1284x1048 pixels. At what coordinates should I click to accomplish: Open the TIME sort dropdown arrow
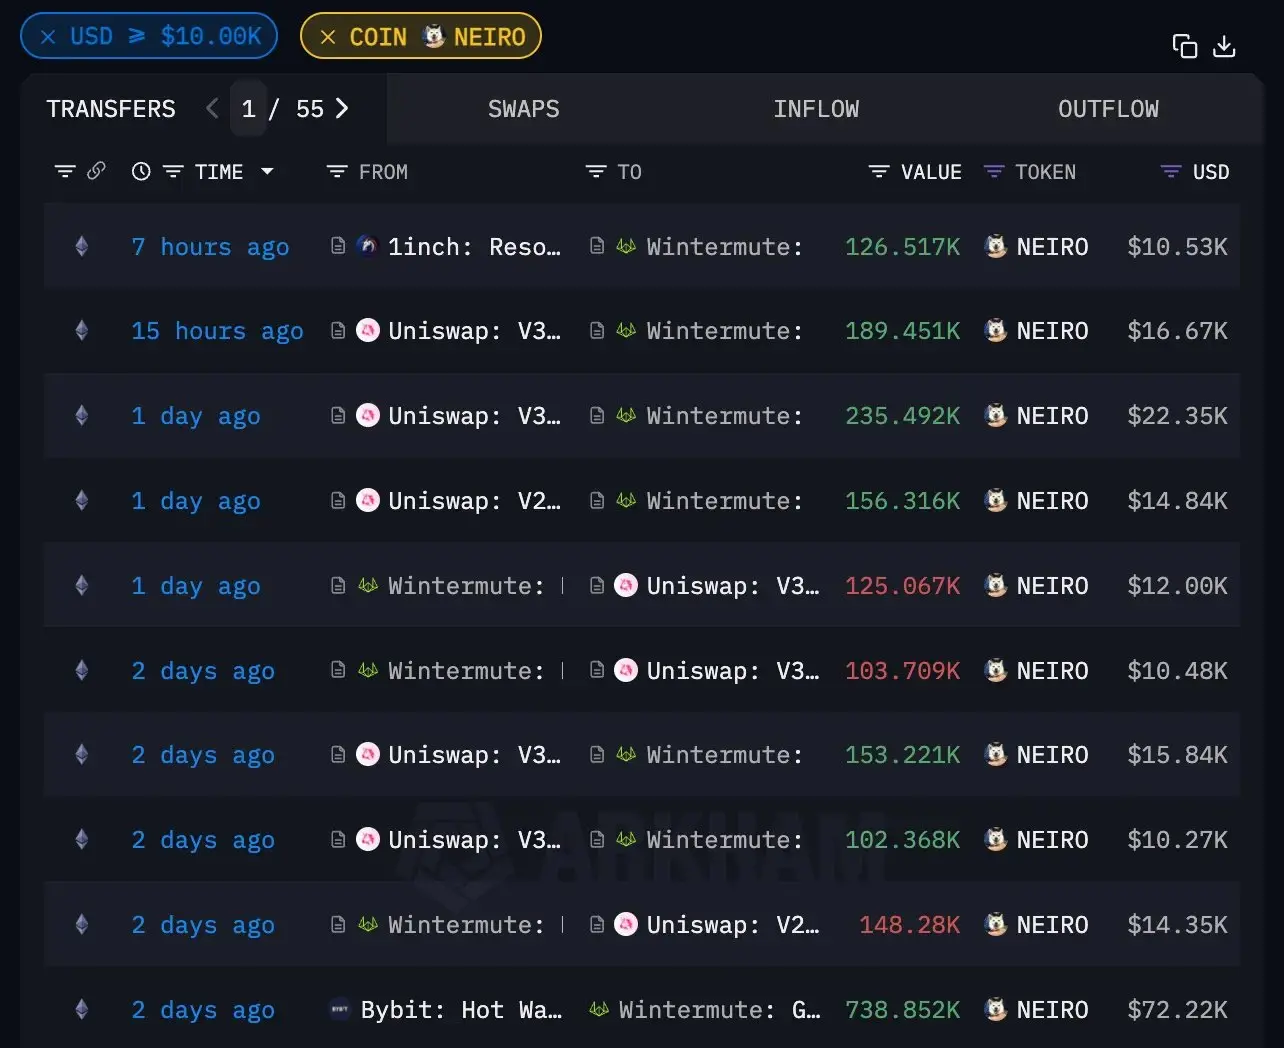267,172
